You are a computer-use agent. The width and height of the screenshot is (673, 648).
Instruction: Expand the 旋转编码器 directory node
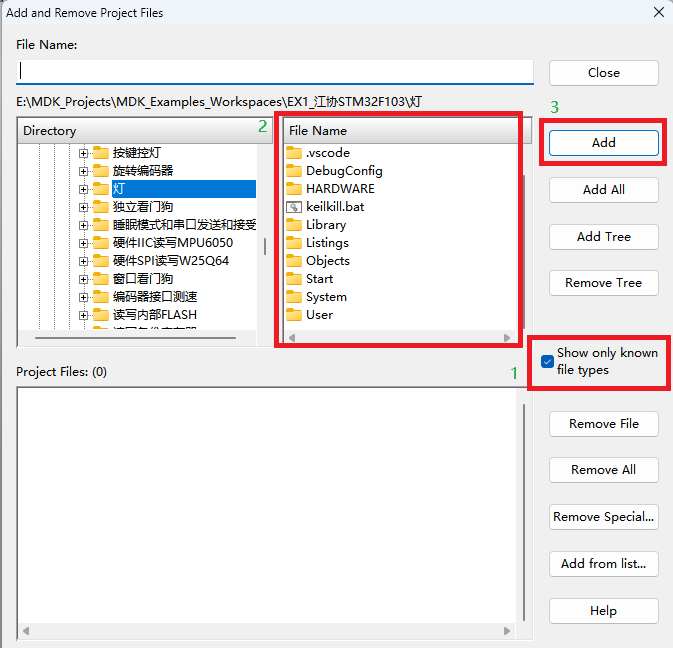tap(83, 171)
